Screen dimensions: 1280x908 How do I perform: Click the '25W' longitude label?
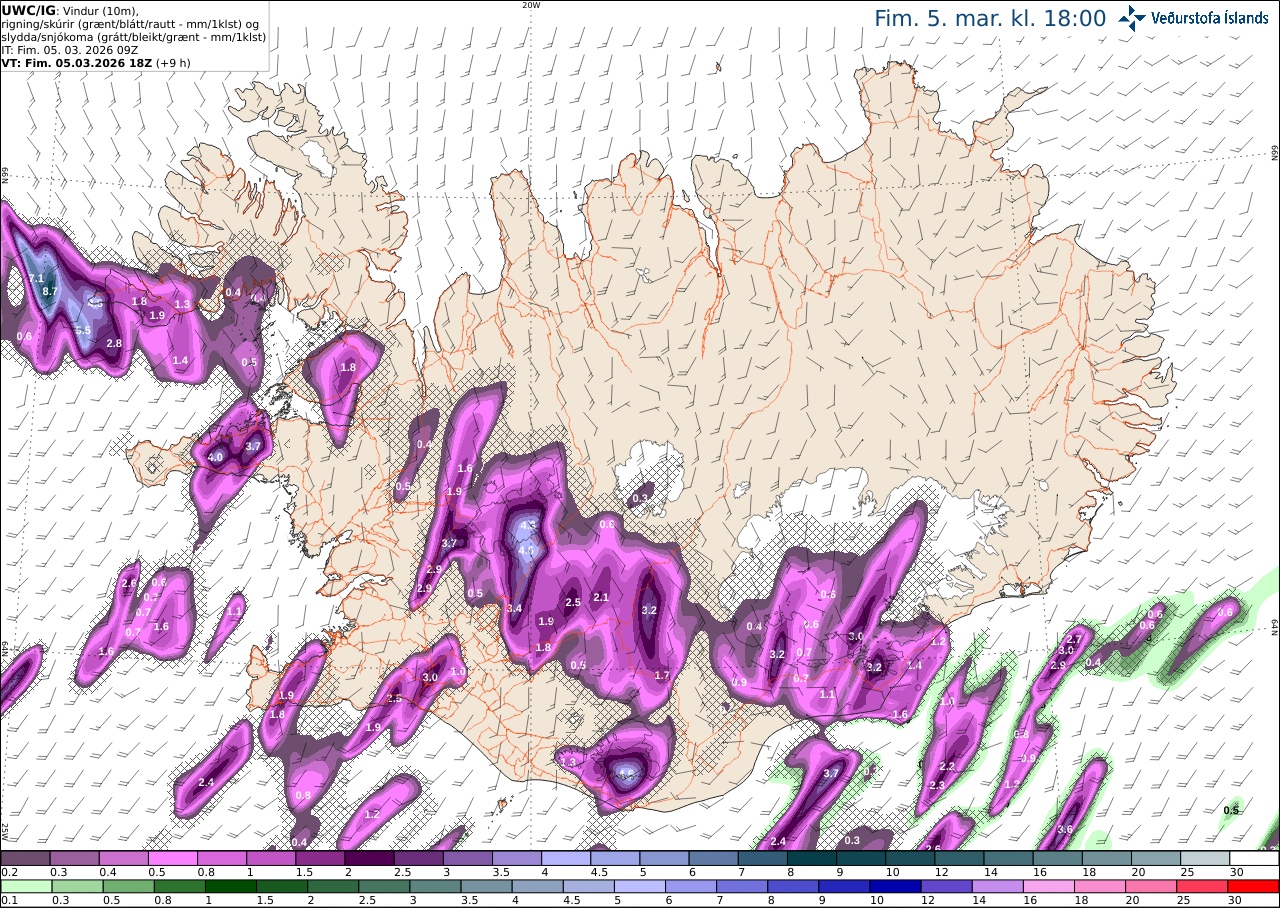click(x=5, y=831)
